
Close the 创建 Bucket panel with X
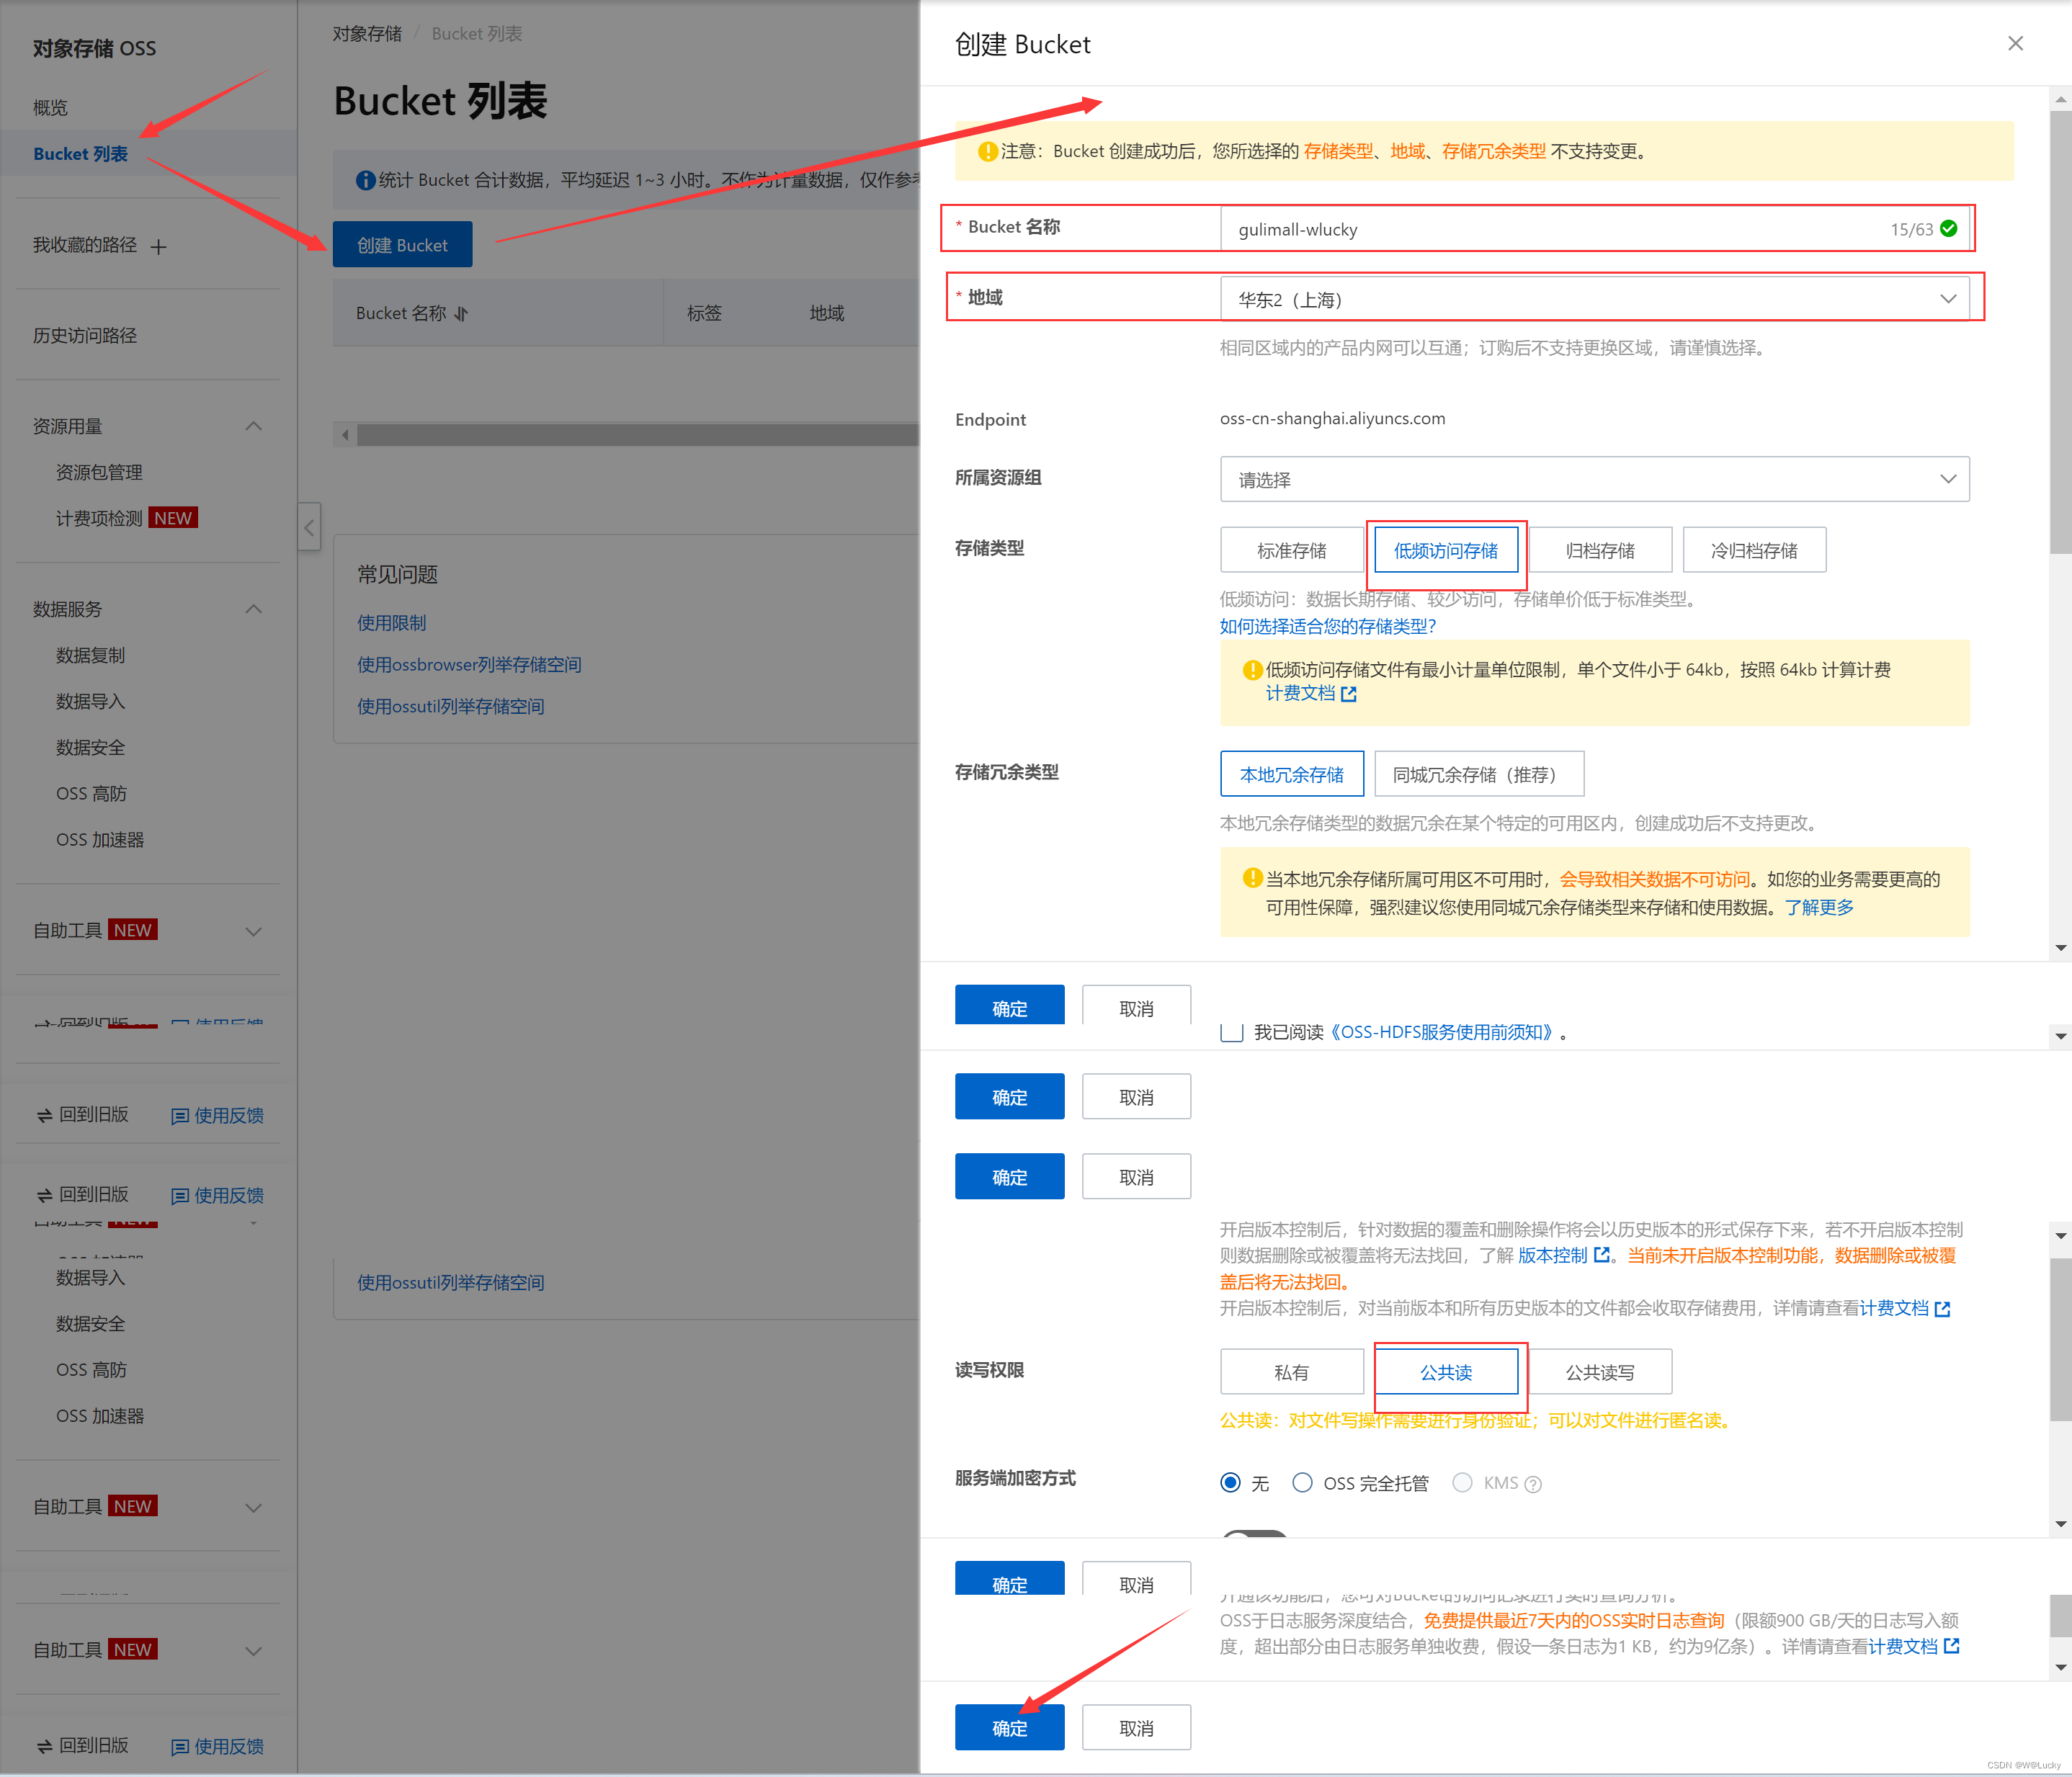pos(2015,44)
